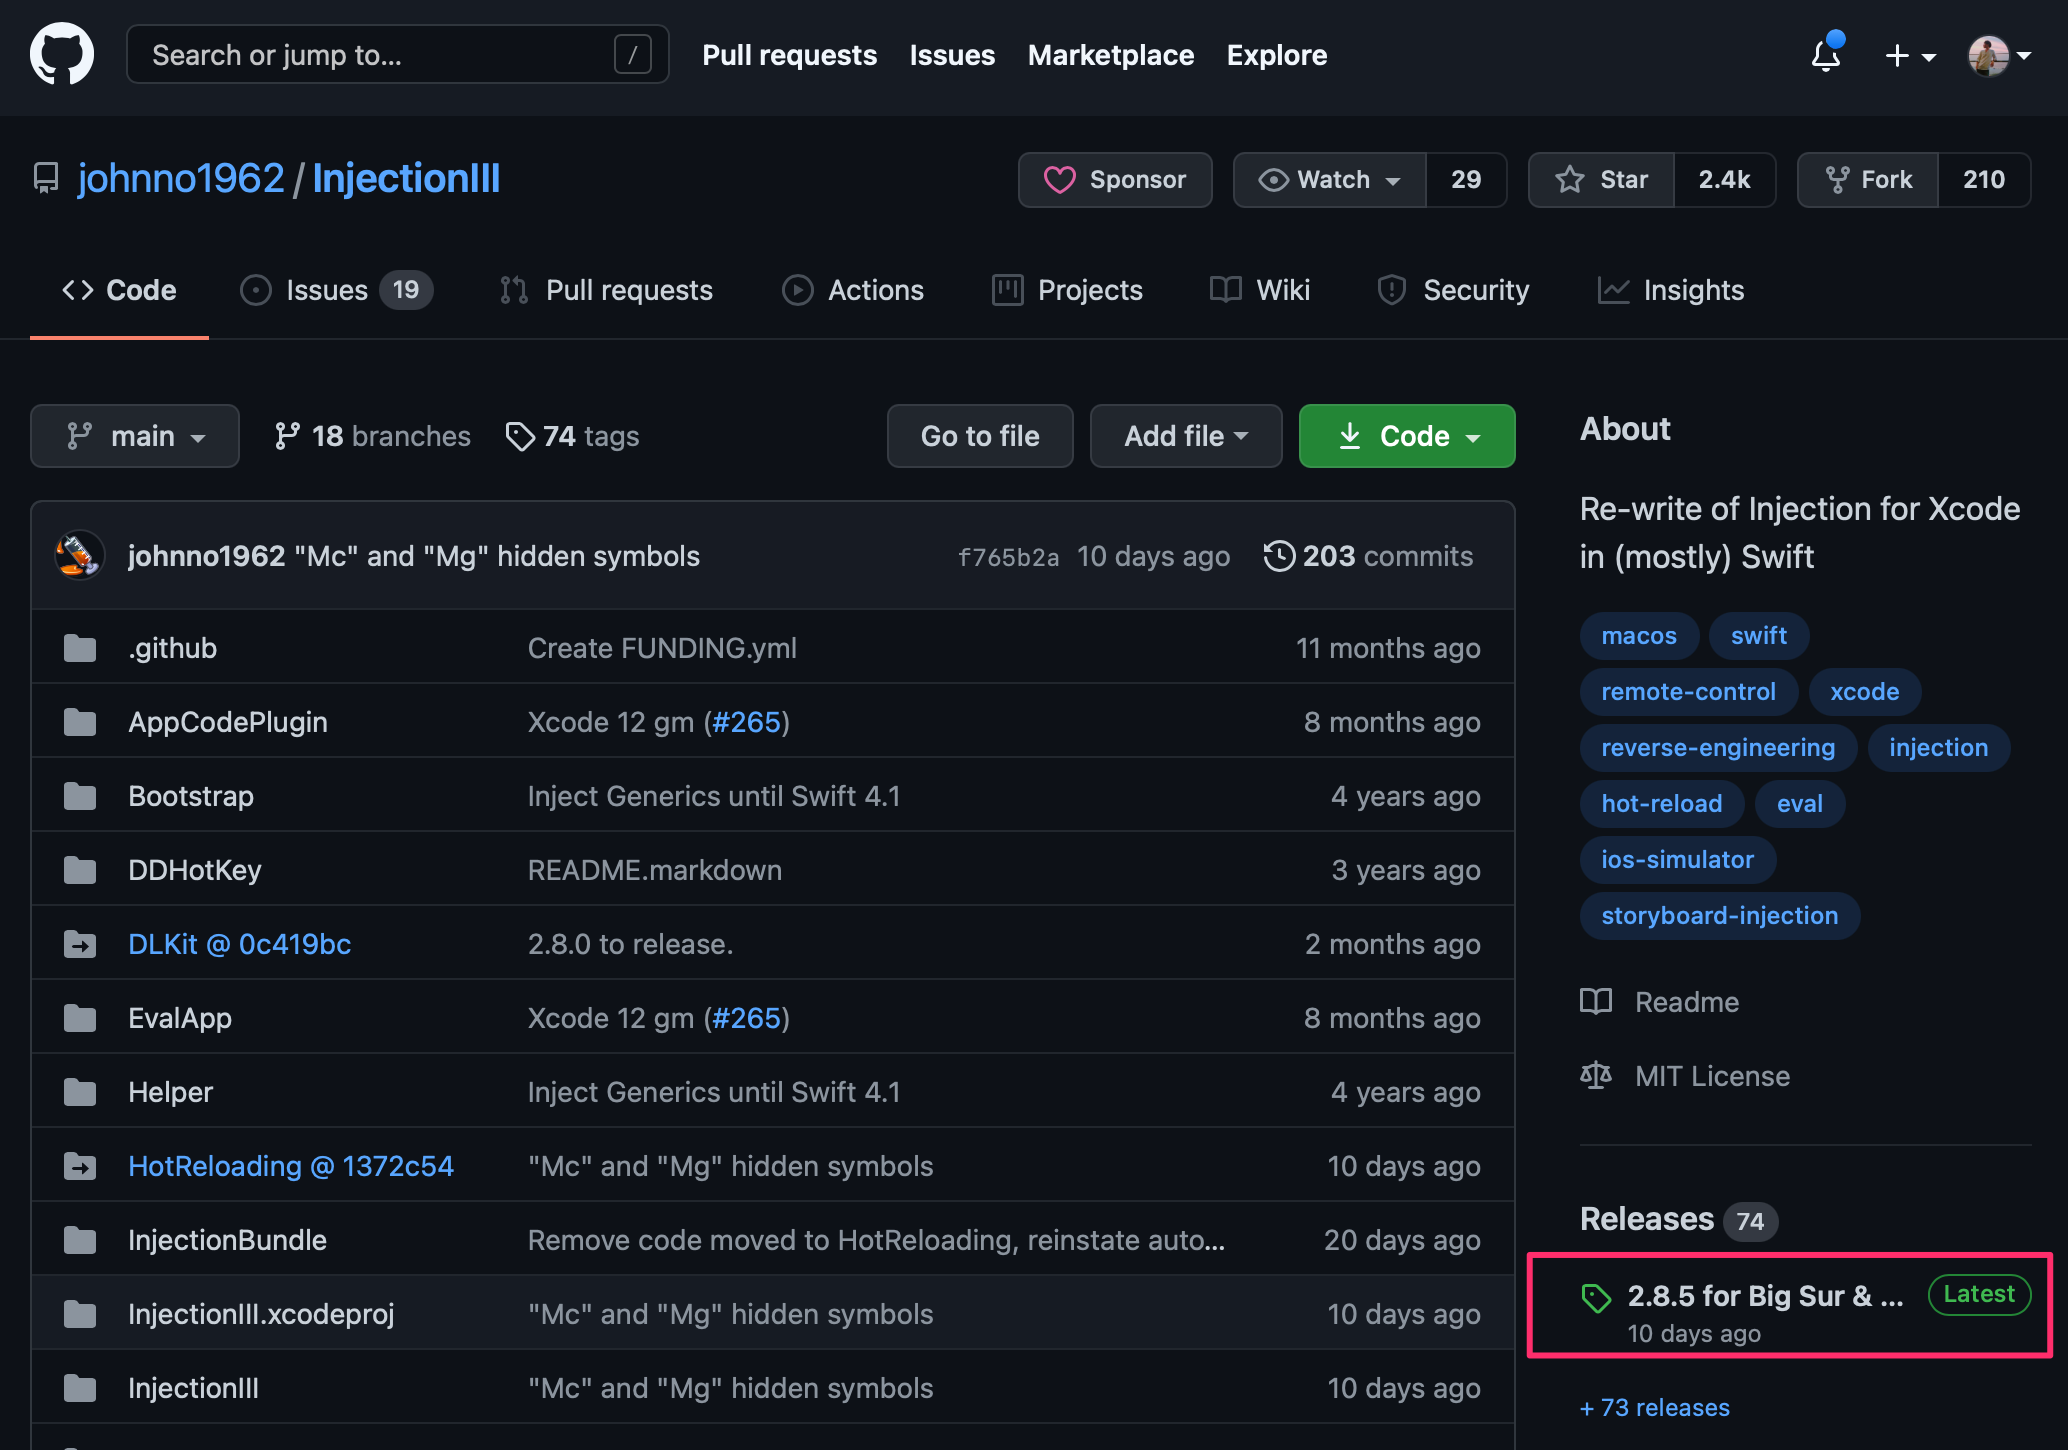Click the branches icon beside 18 branches

[x=287, y=436]
